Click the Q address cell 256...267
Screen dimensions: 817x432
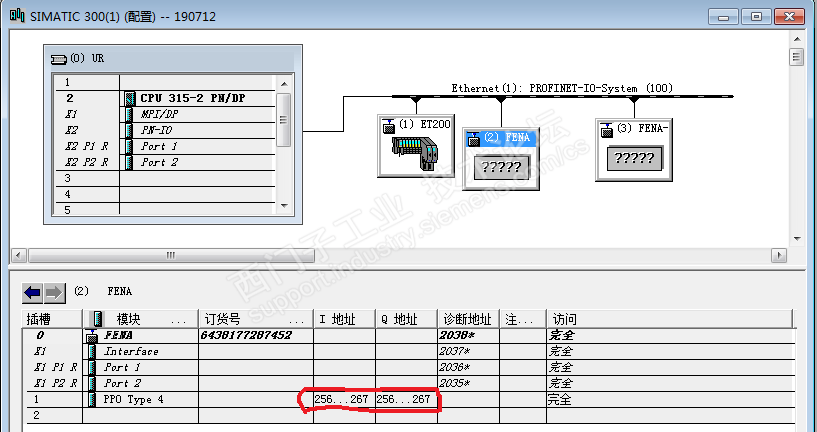point(406,400)
